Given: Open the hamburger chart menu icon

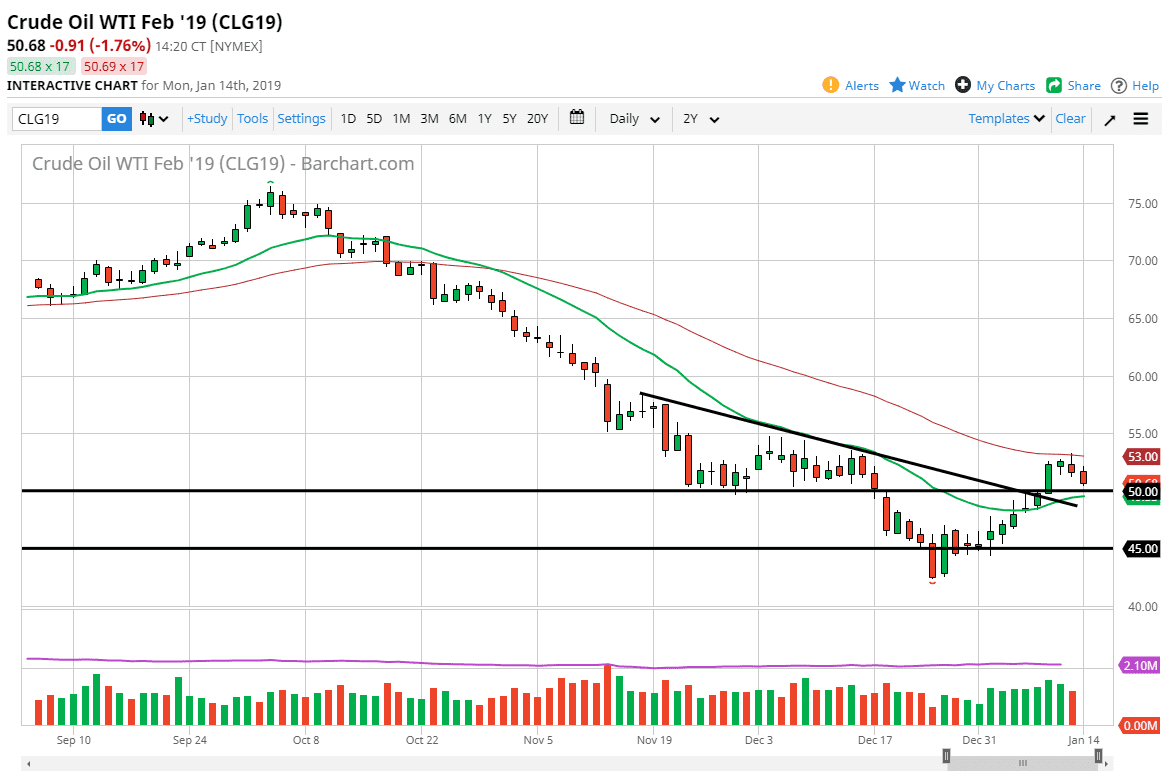Looking at the screenshot, I should point(1141,118).
